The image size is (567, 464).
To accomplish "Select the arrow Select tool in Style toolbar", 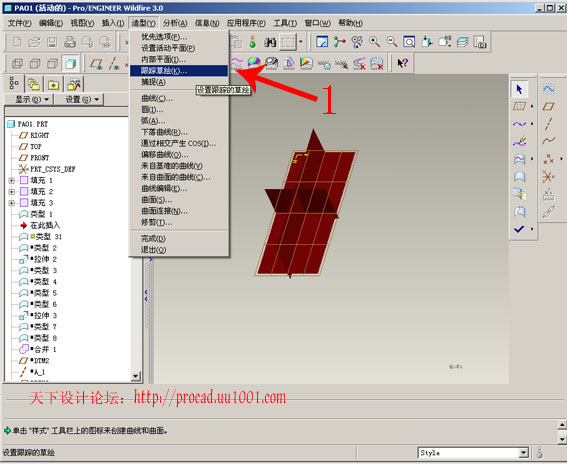I will pyautogui.click(x=519, y=89).
